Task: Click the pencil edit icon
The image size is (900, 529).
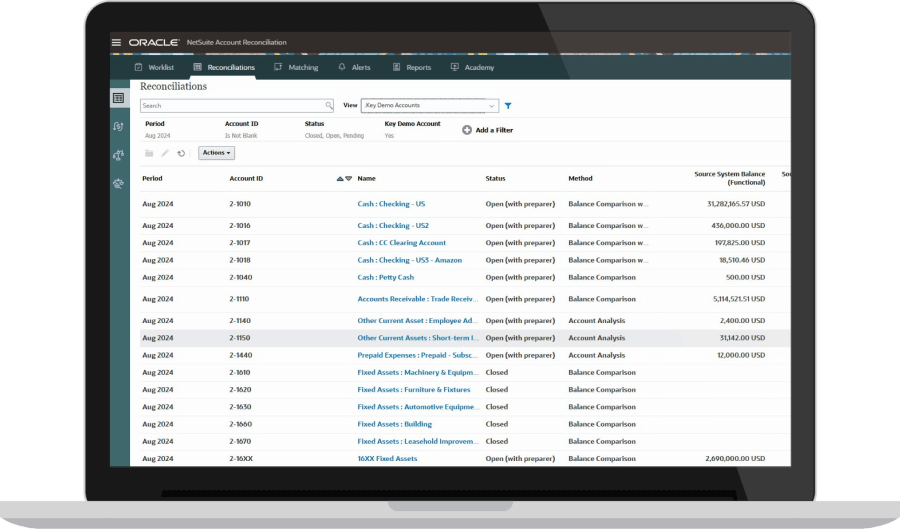Action: [x=165, y=153]
